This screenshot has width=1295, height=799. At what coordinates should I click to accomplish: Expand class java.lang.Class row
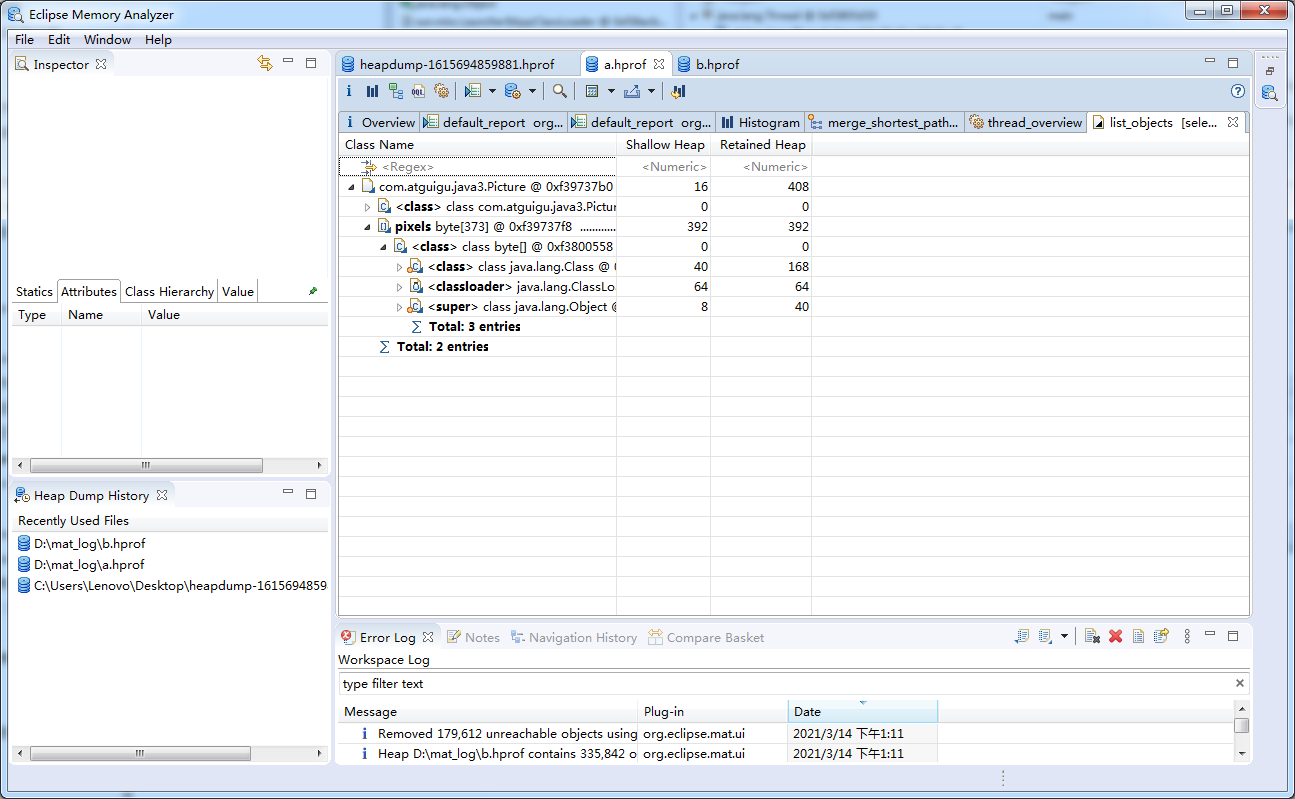pyautogui.click(x=399, y=267)
